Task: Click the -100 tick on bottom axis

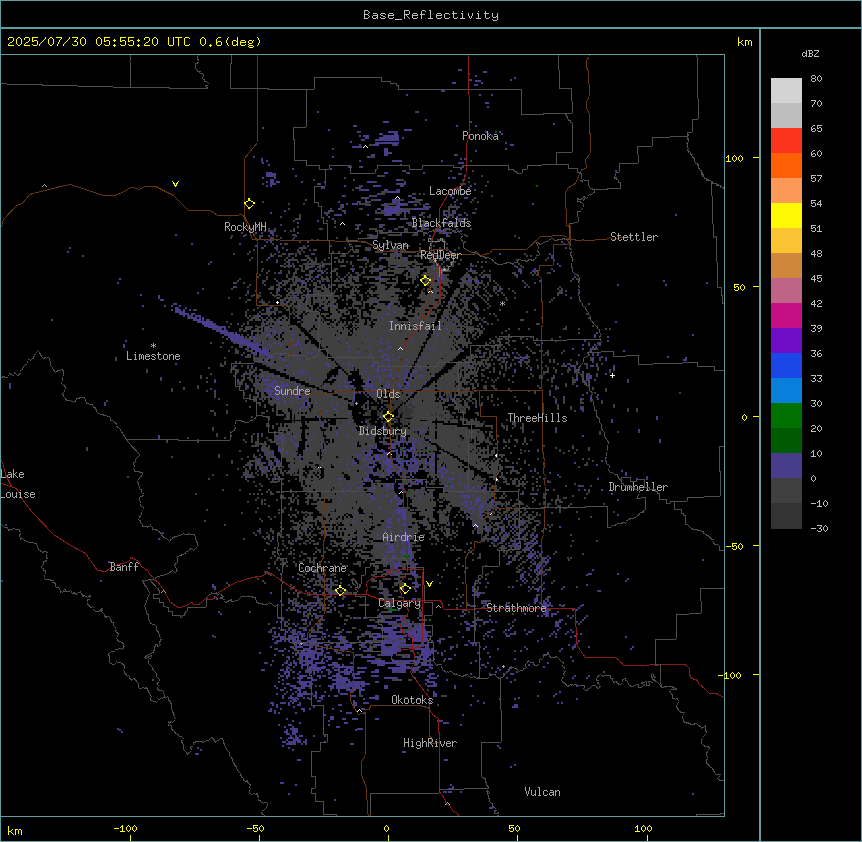Action: tap(125, 828)
